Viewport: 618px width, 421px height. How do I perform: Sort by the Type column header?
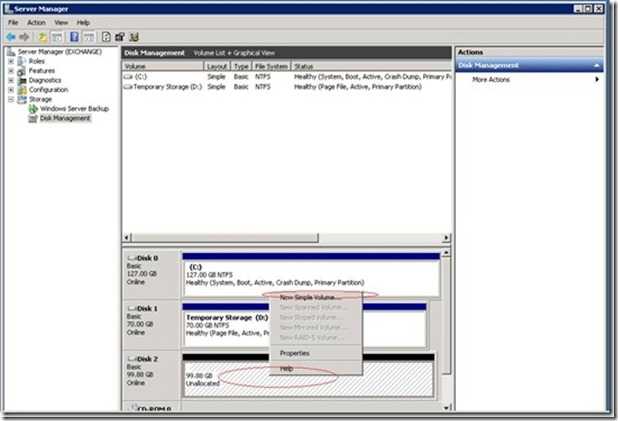(x=241, y=66)
